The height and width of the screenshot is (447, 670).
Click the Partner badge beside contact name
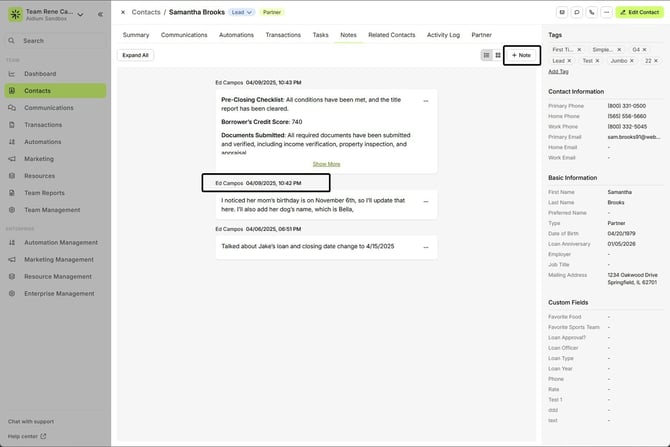click(x=272, y=12)
